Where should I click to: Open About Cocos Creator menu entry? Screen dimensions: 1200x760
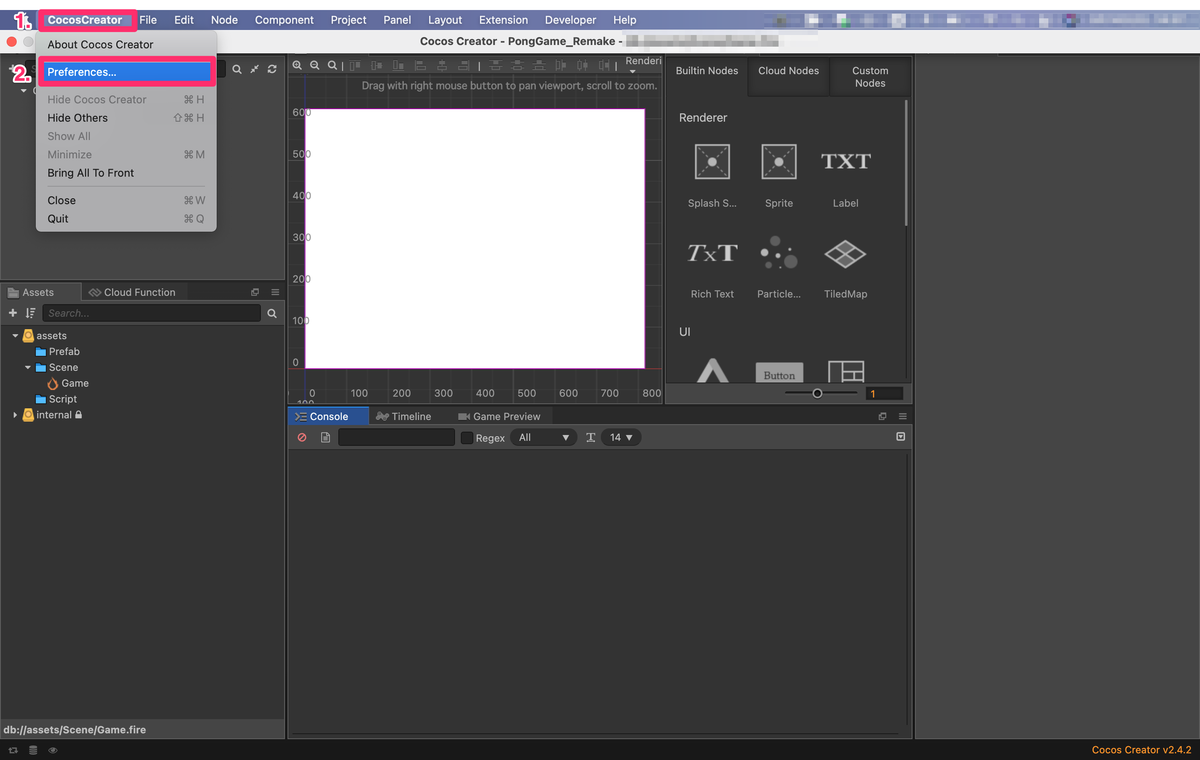(100, 44)
